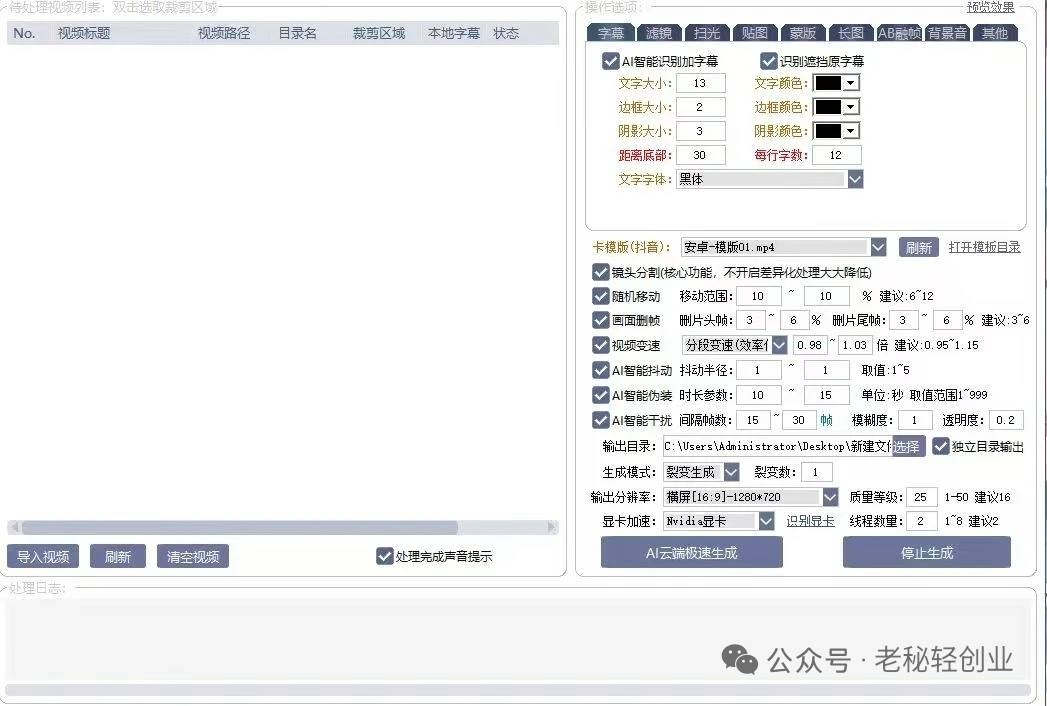The height and width of the screenshot is (706, 1047).
Task: Expand the 卡模版 template dropdown
Action: click(878, 247)
